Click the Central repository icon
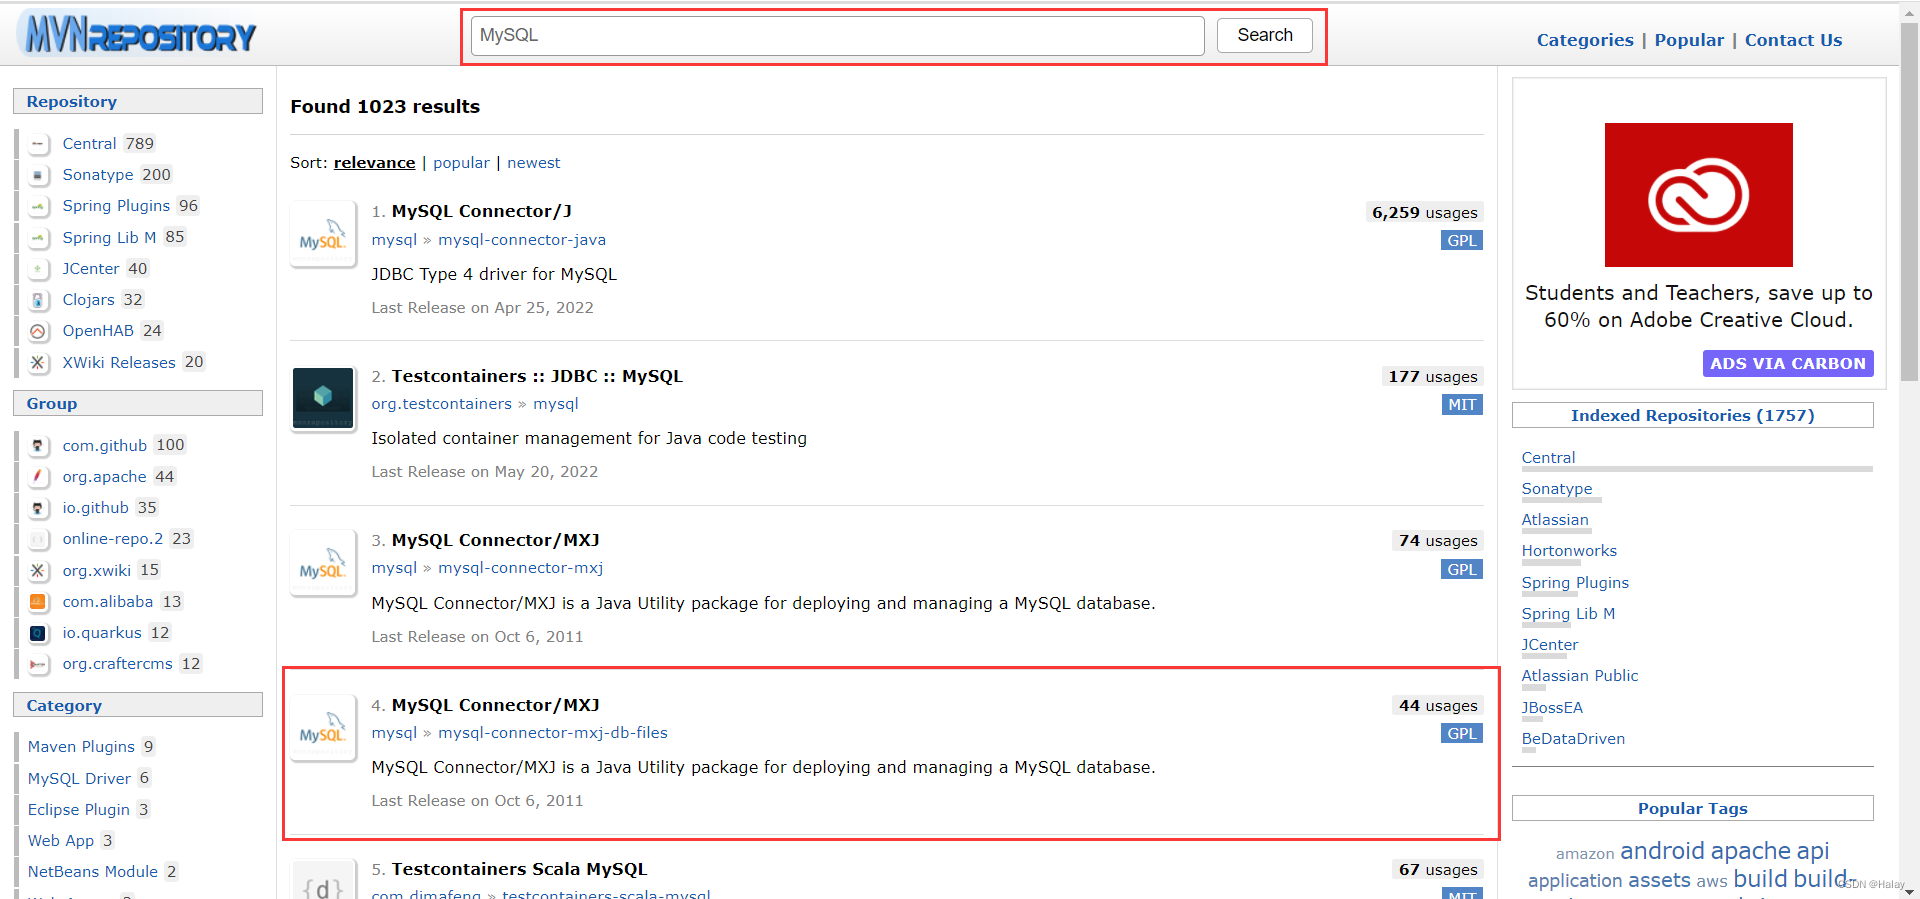This screenshot has height=899, width=1920. tap(38, 144)
